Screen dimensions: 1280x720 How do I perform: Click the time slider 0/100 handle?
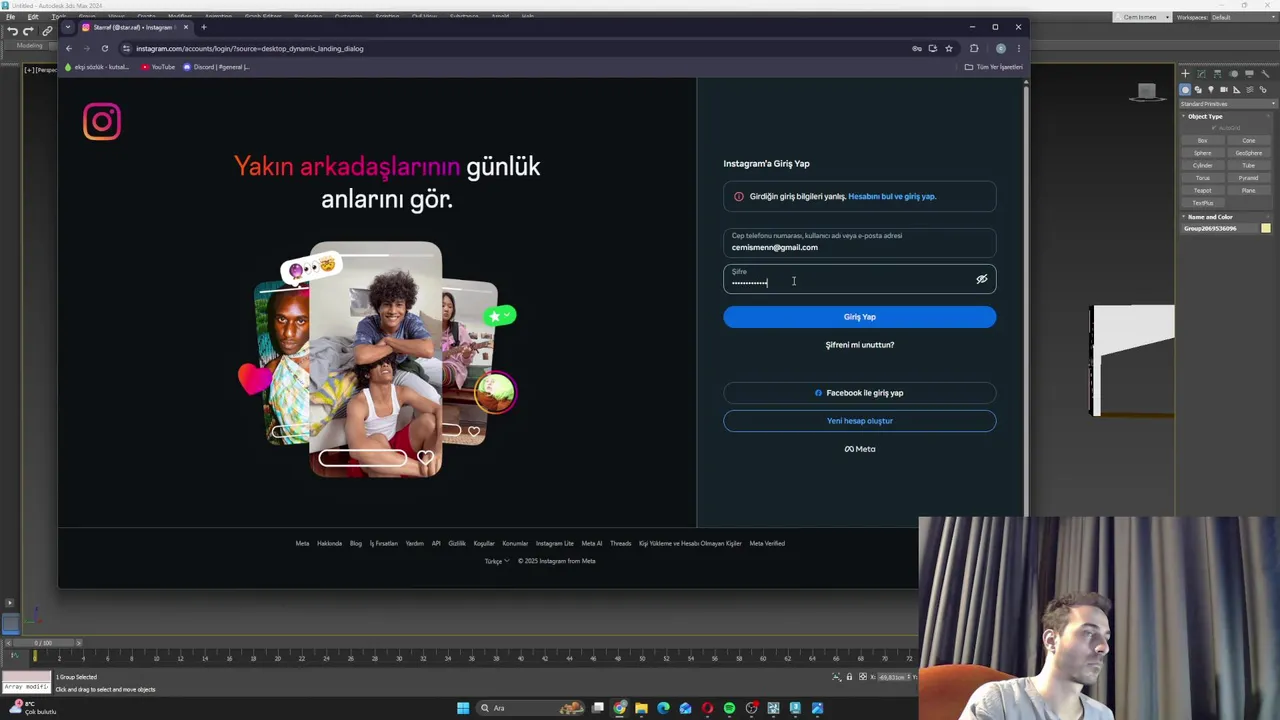43,642
